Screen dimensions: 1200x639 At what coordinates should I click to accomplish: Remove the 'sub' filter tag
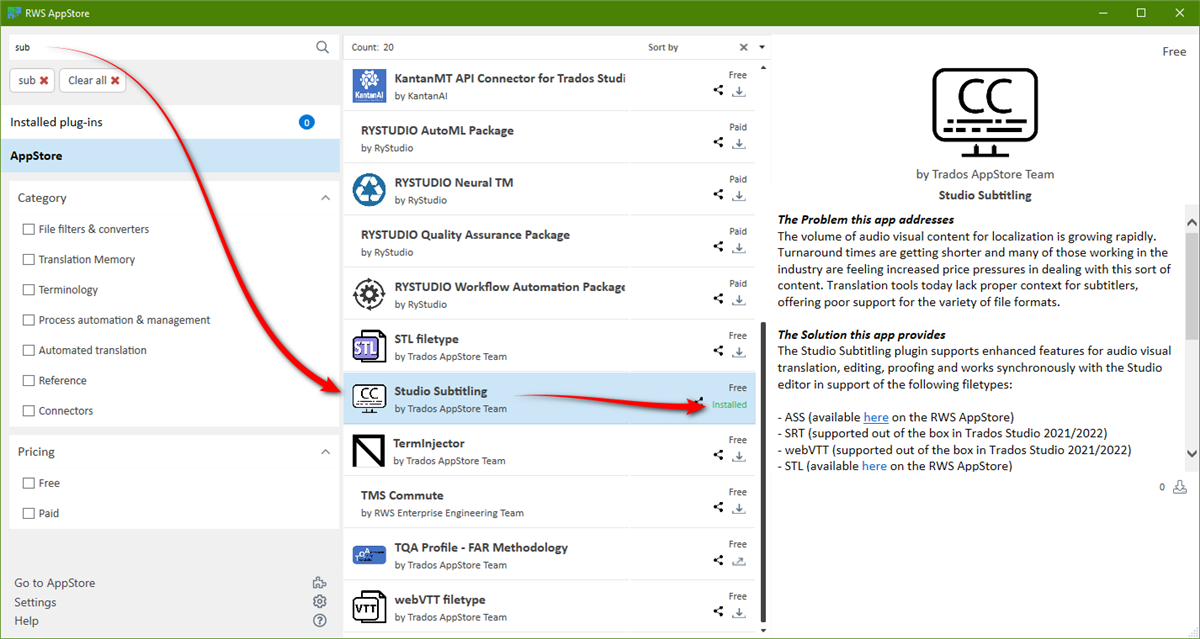[x=43, y=80]
